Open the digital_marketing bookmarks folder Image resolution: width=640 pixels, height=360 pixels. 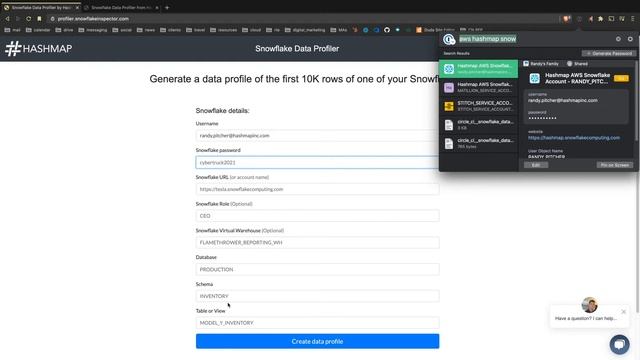(x=305, y=30)
